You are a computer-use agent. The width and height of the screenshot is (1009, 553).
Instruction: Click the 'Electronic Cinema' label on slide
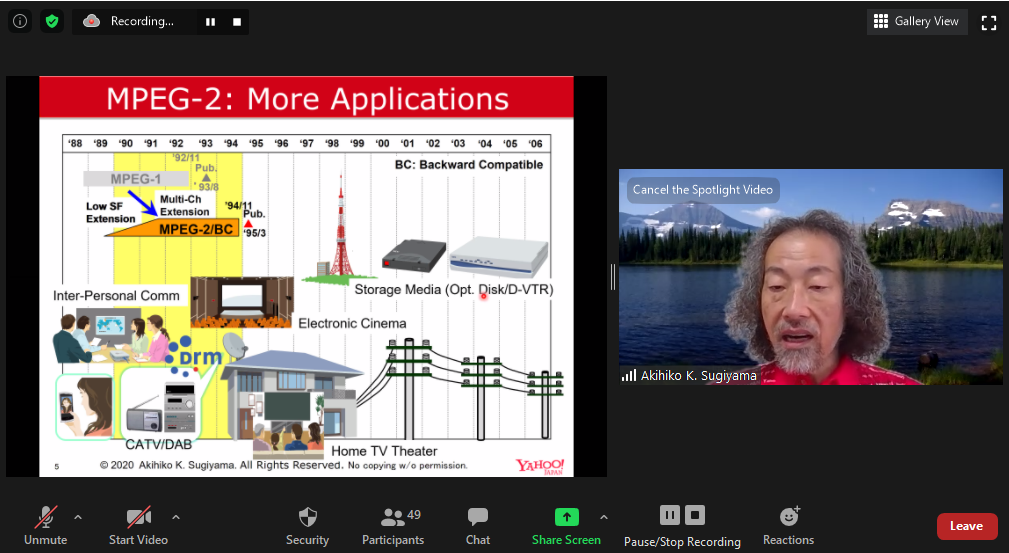pos(352,323)
